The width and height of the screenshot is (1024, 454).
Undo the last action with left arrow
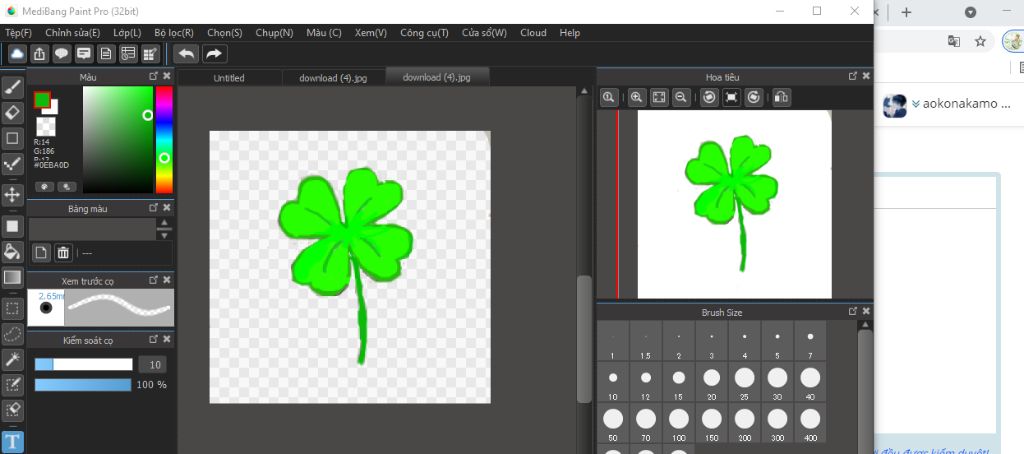point(187,54)
